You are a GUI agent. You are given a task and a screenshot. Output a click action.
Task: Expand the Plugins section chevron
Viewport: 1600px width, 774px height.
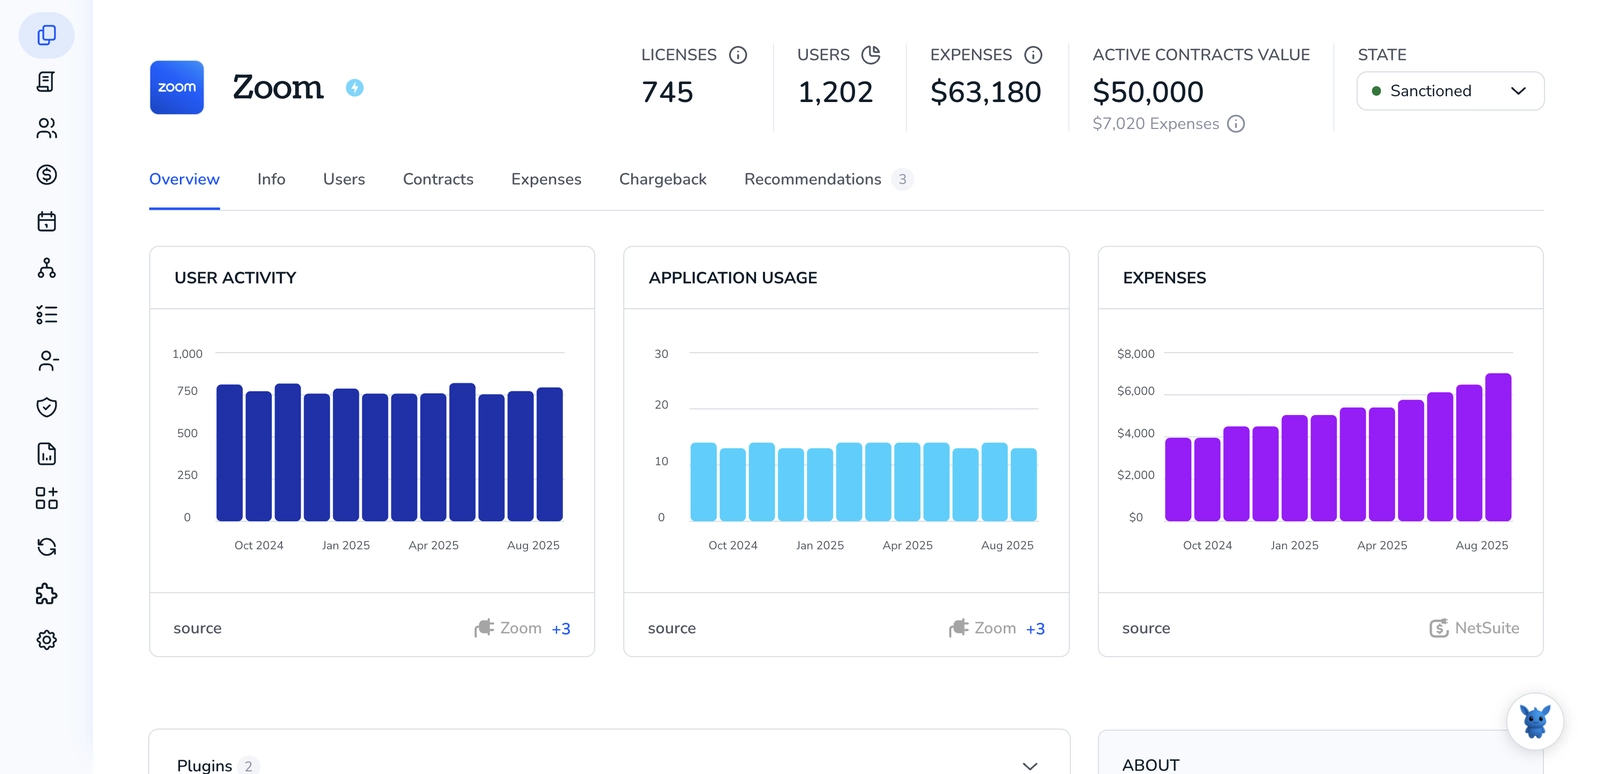(1030, 766)
